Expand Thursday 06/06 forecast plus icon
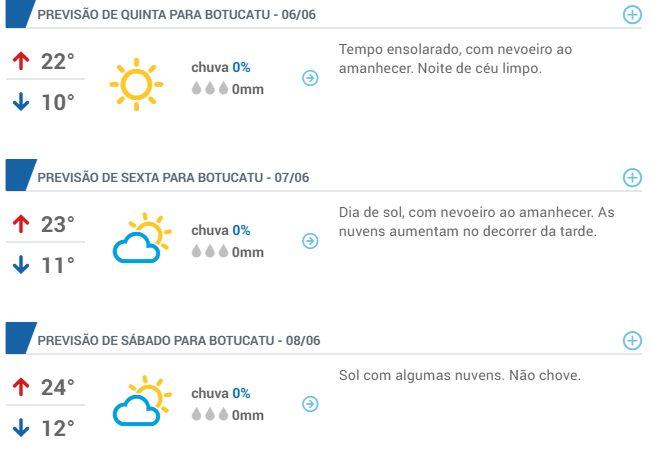This screenshot has height=461, width=653. point(632,15)
